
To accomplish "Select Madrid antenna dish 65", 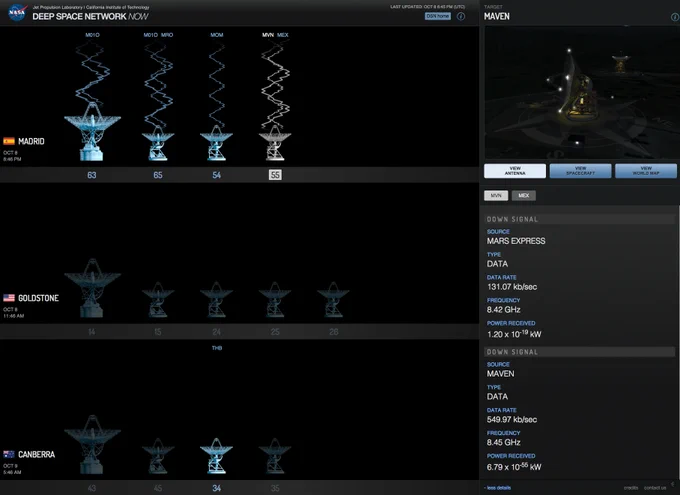I will pos(158,143).
